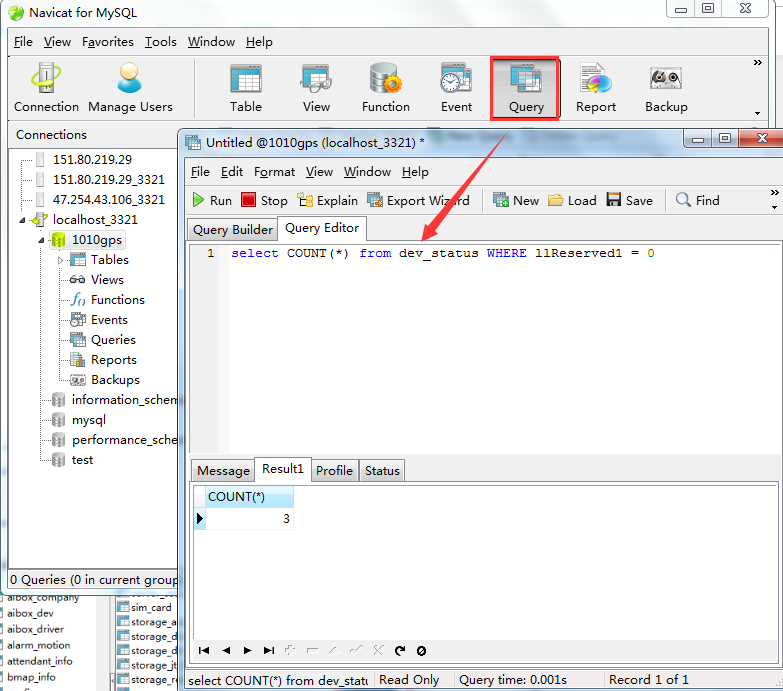Click into the SQL editor text line
Viewport: 783px width, 691px height.
point(442,254)
